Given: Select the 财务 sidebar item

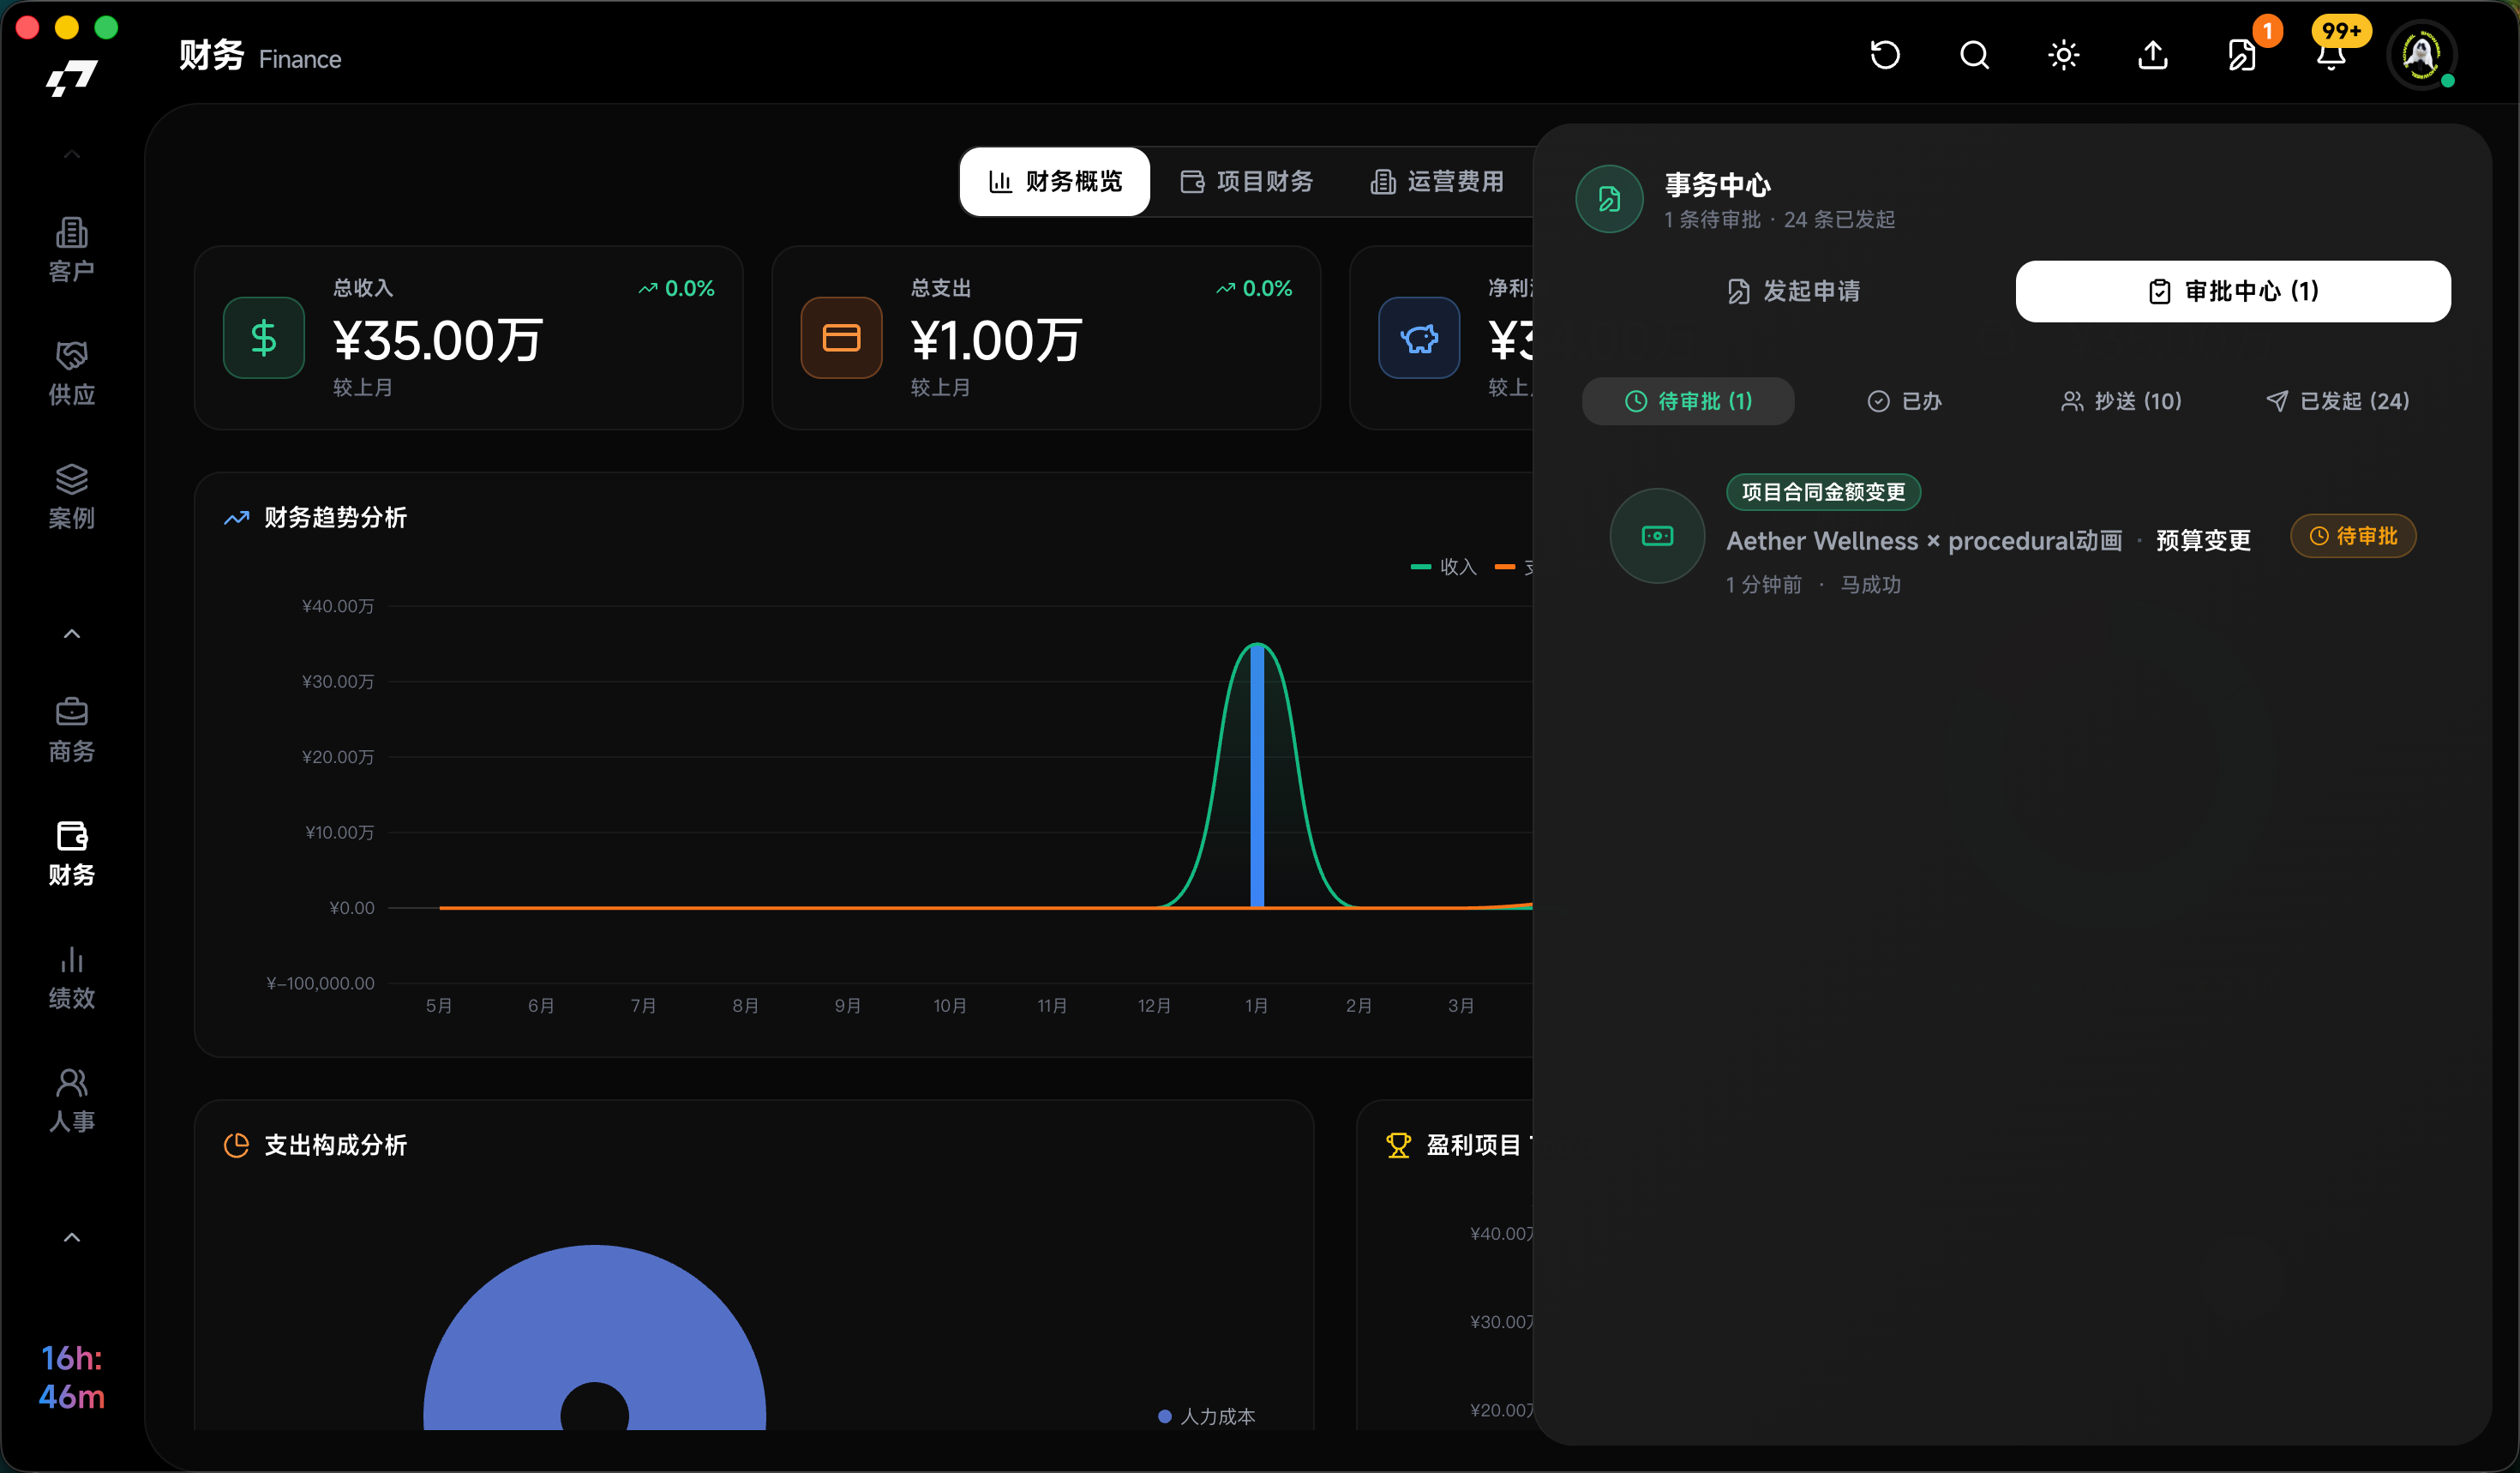Looking at the screenshot, I should (72, 854).
